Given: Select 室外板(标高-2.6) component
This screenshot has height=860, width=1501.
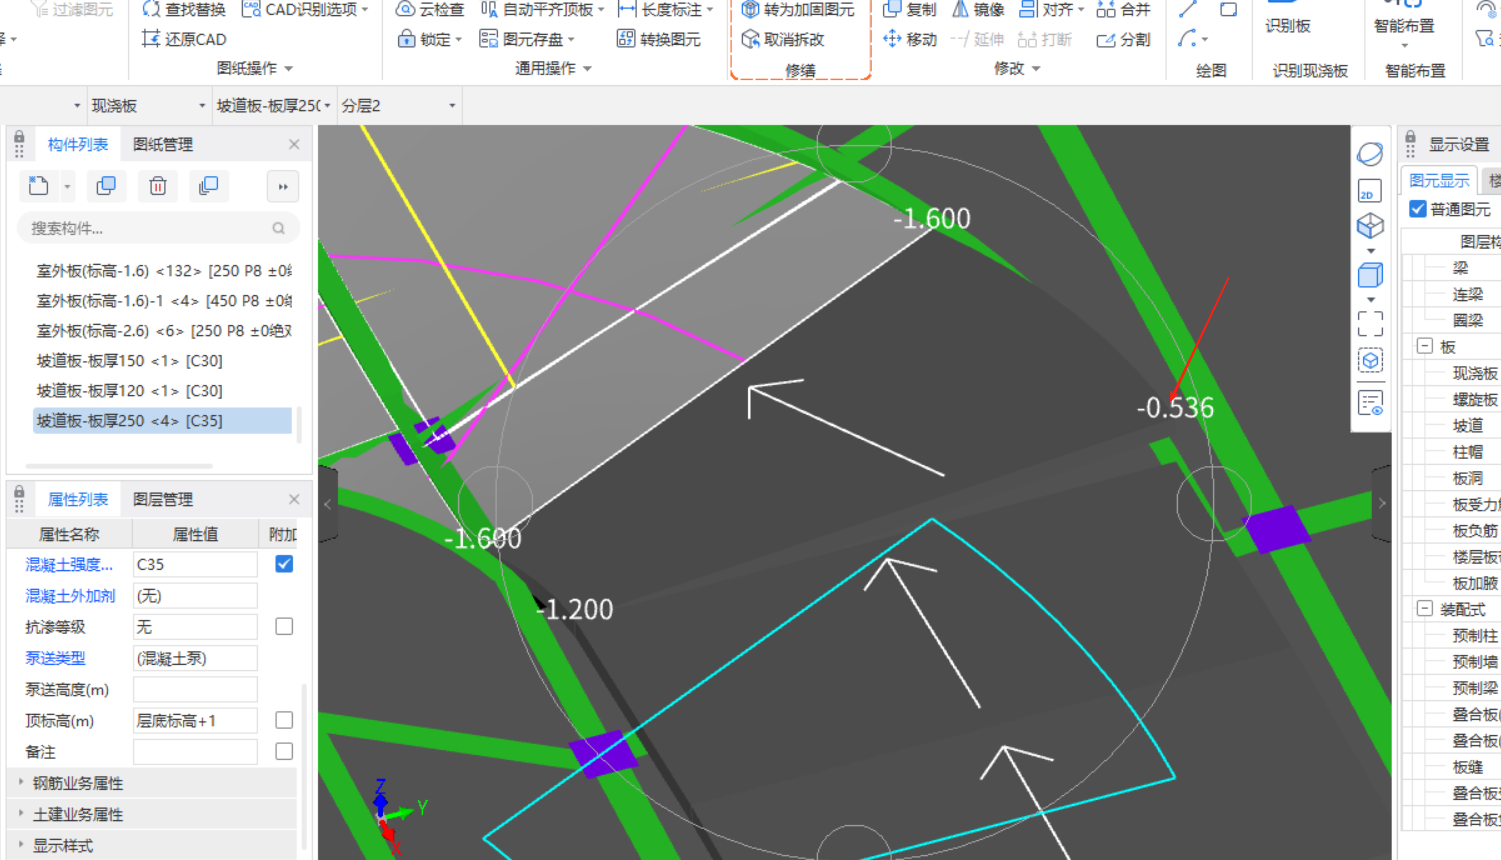Looking at the screenshot, I should [164, 330].
